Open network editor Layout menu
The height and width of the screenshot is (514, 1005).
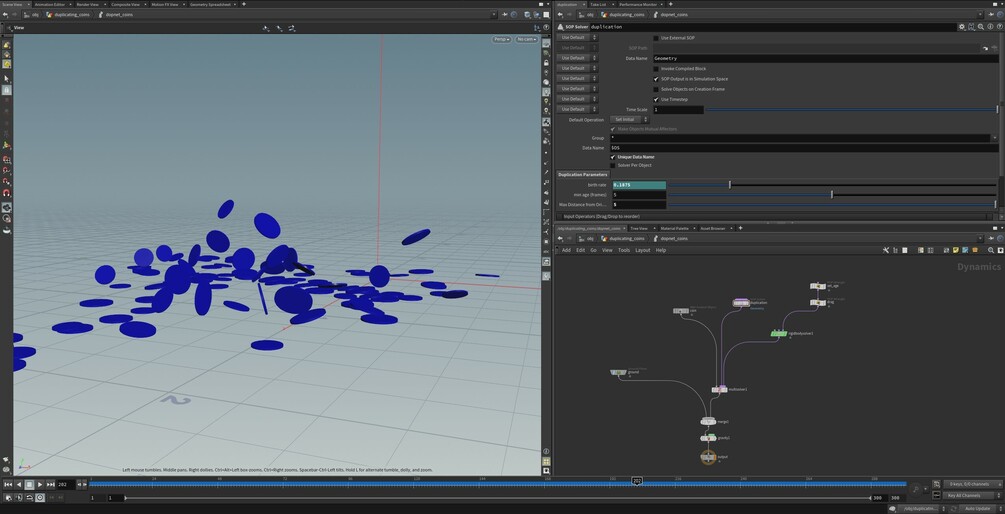[x=642, y=250]
